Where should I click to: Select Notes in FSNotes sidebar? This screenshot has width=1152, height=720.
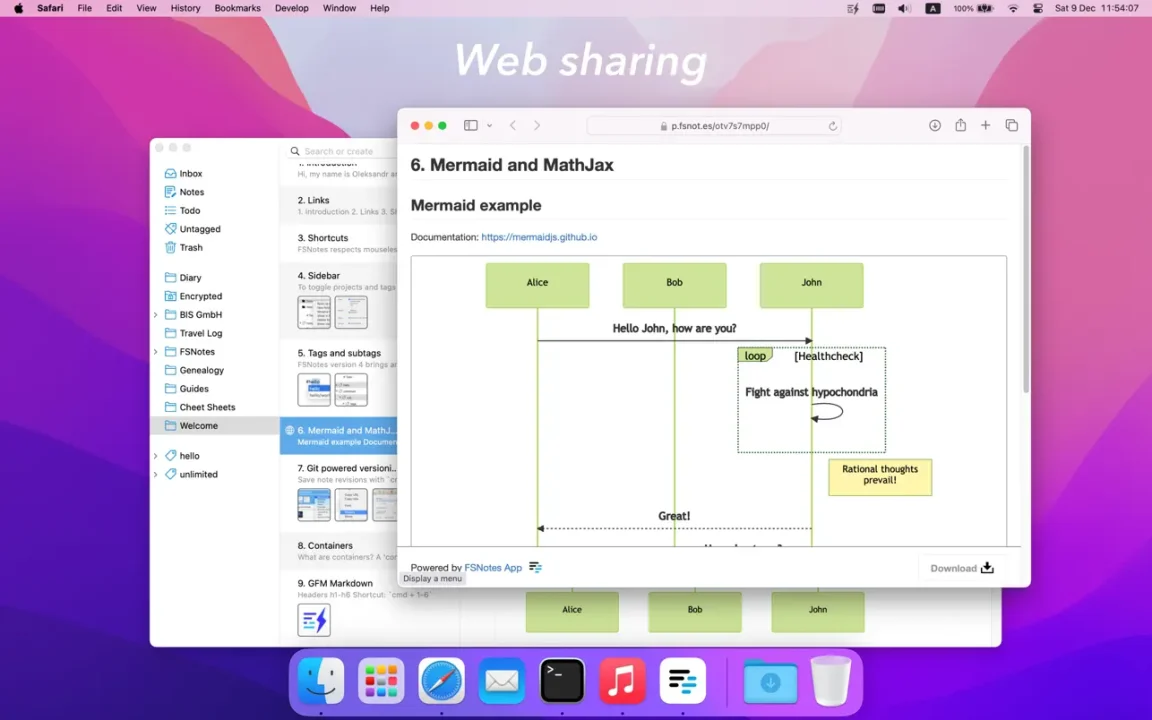192,192
